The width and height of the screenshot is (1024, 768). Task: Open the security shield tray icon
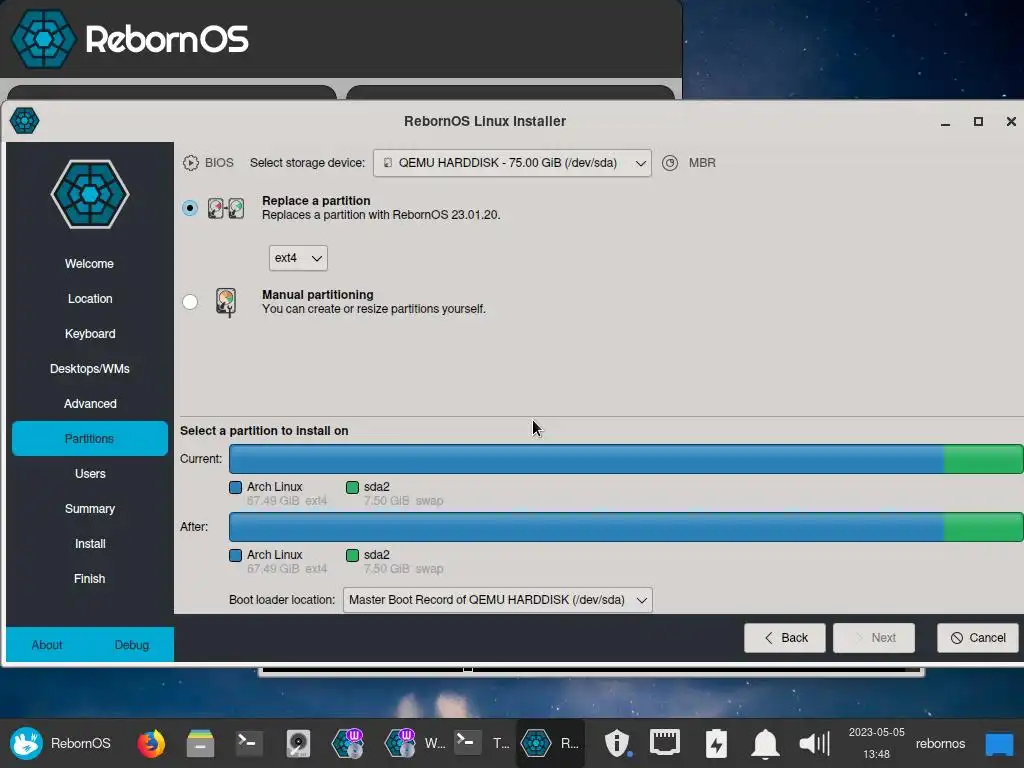coord(616,743)
